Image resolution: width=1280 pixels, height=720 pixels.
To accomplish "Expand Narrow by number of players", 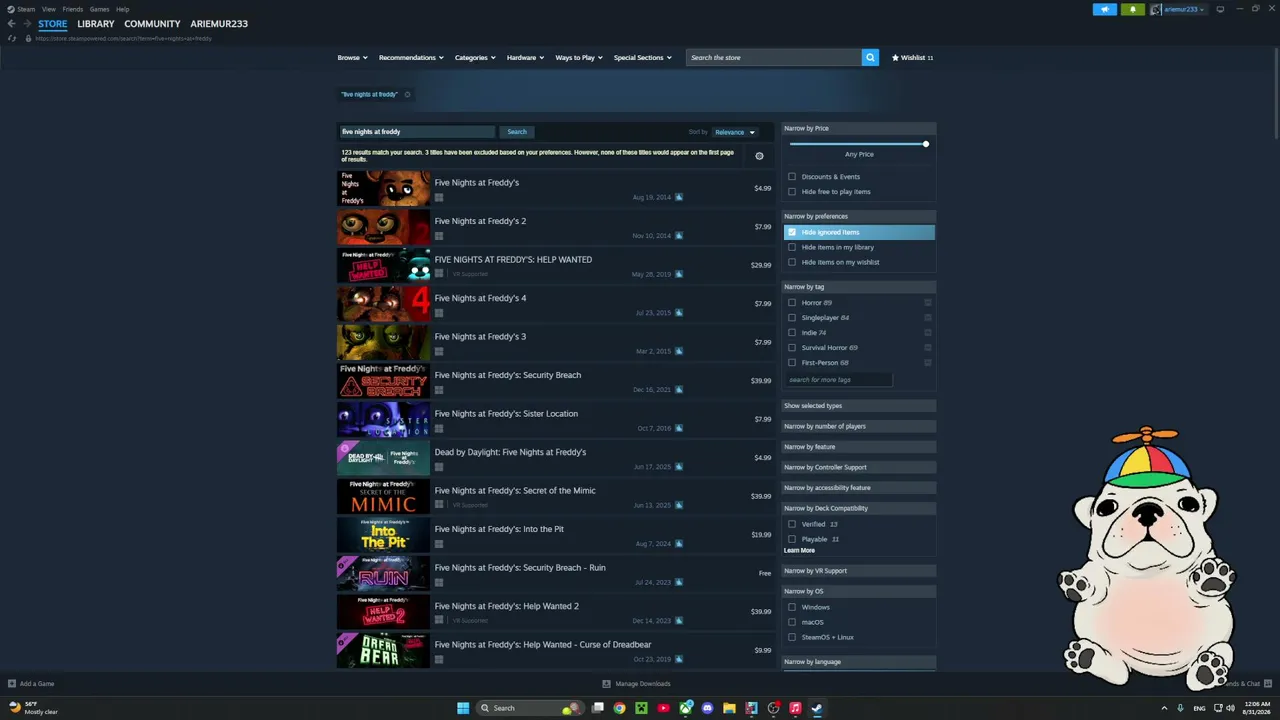I will point(858,426).
